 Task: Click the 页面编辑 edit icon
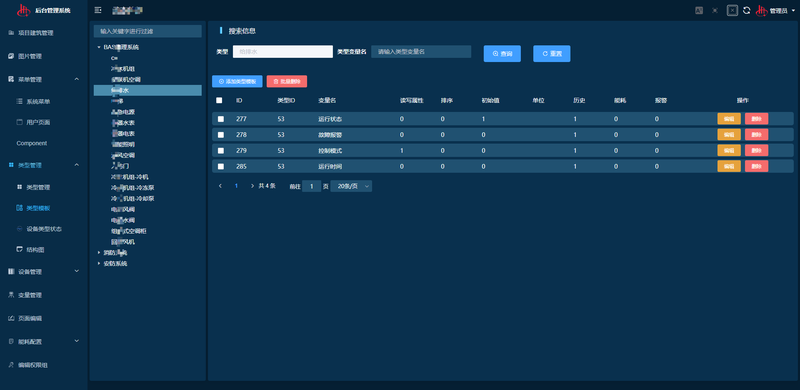tap(11, 318)
